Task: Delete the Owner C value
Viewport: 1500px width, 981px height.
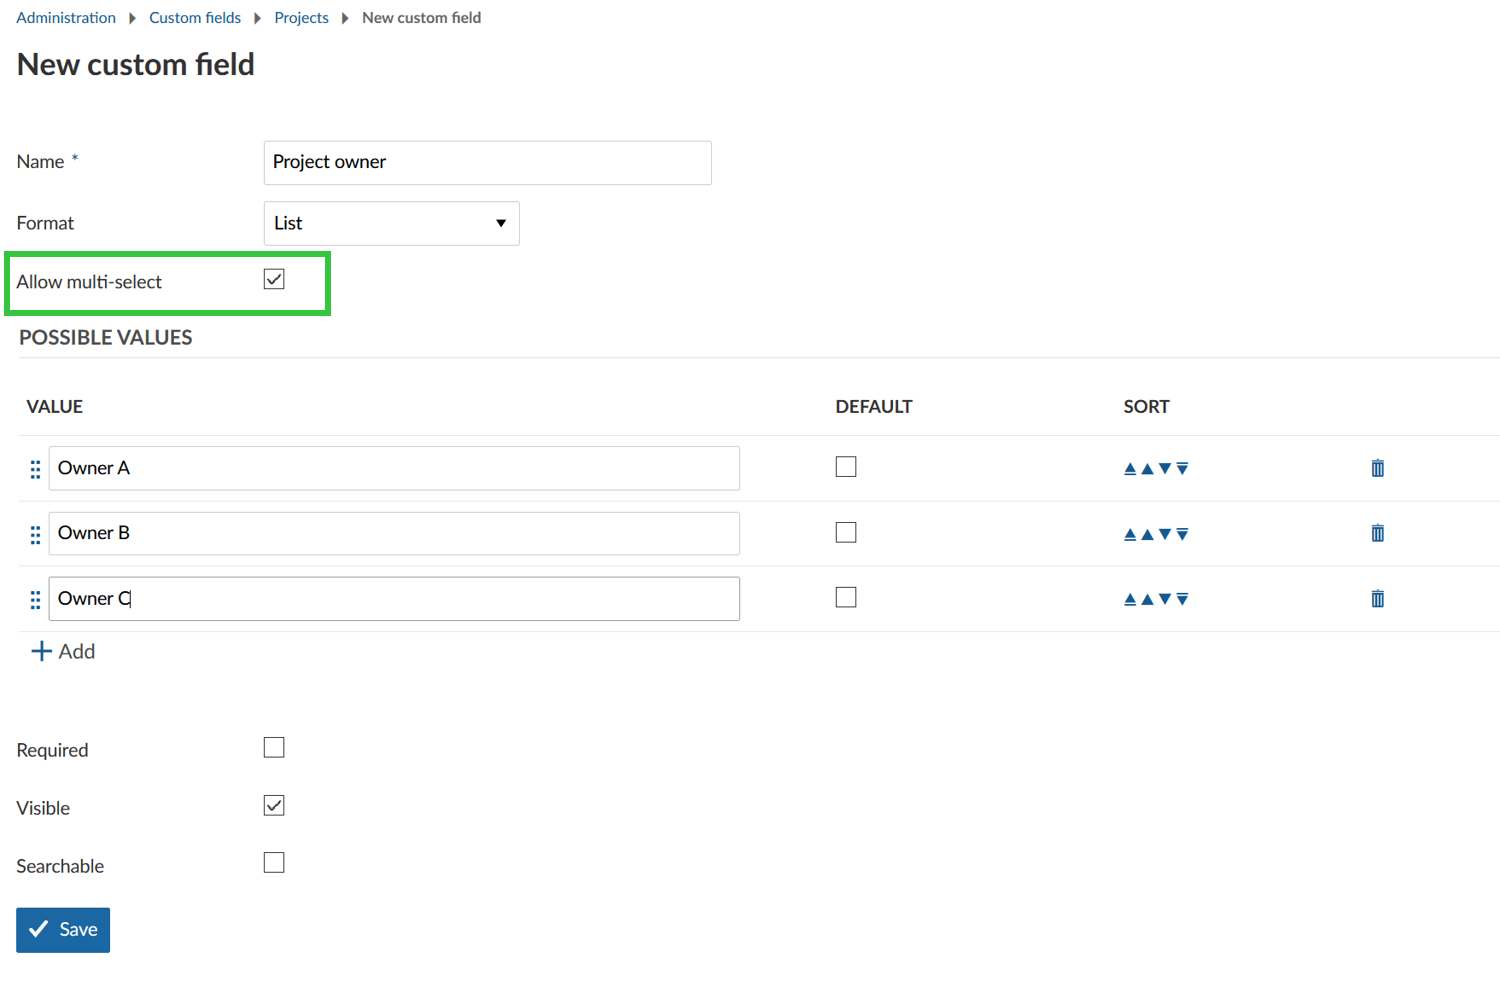Action: click(1377, 598)
